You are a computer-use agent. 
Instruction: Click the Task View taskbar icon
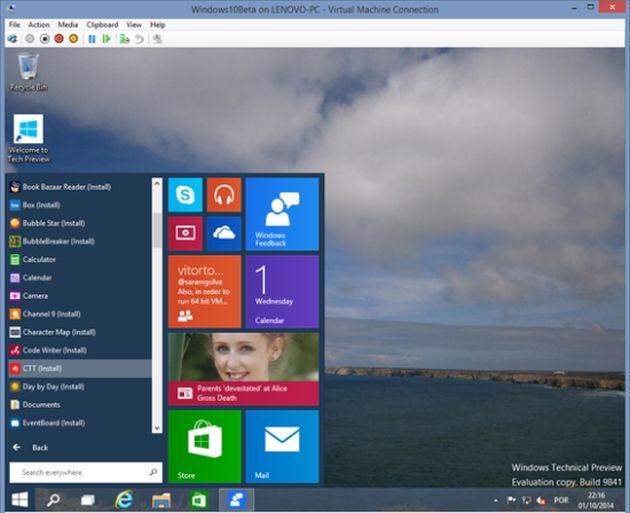coord(88,500)
